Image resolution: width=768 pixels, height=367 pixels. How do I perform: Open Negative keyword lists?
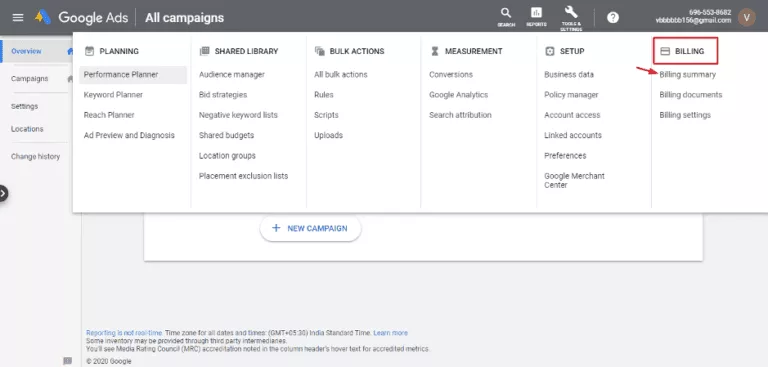[x=238, y=115]
